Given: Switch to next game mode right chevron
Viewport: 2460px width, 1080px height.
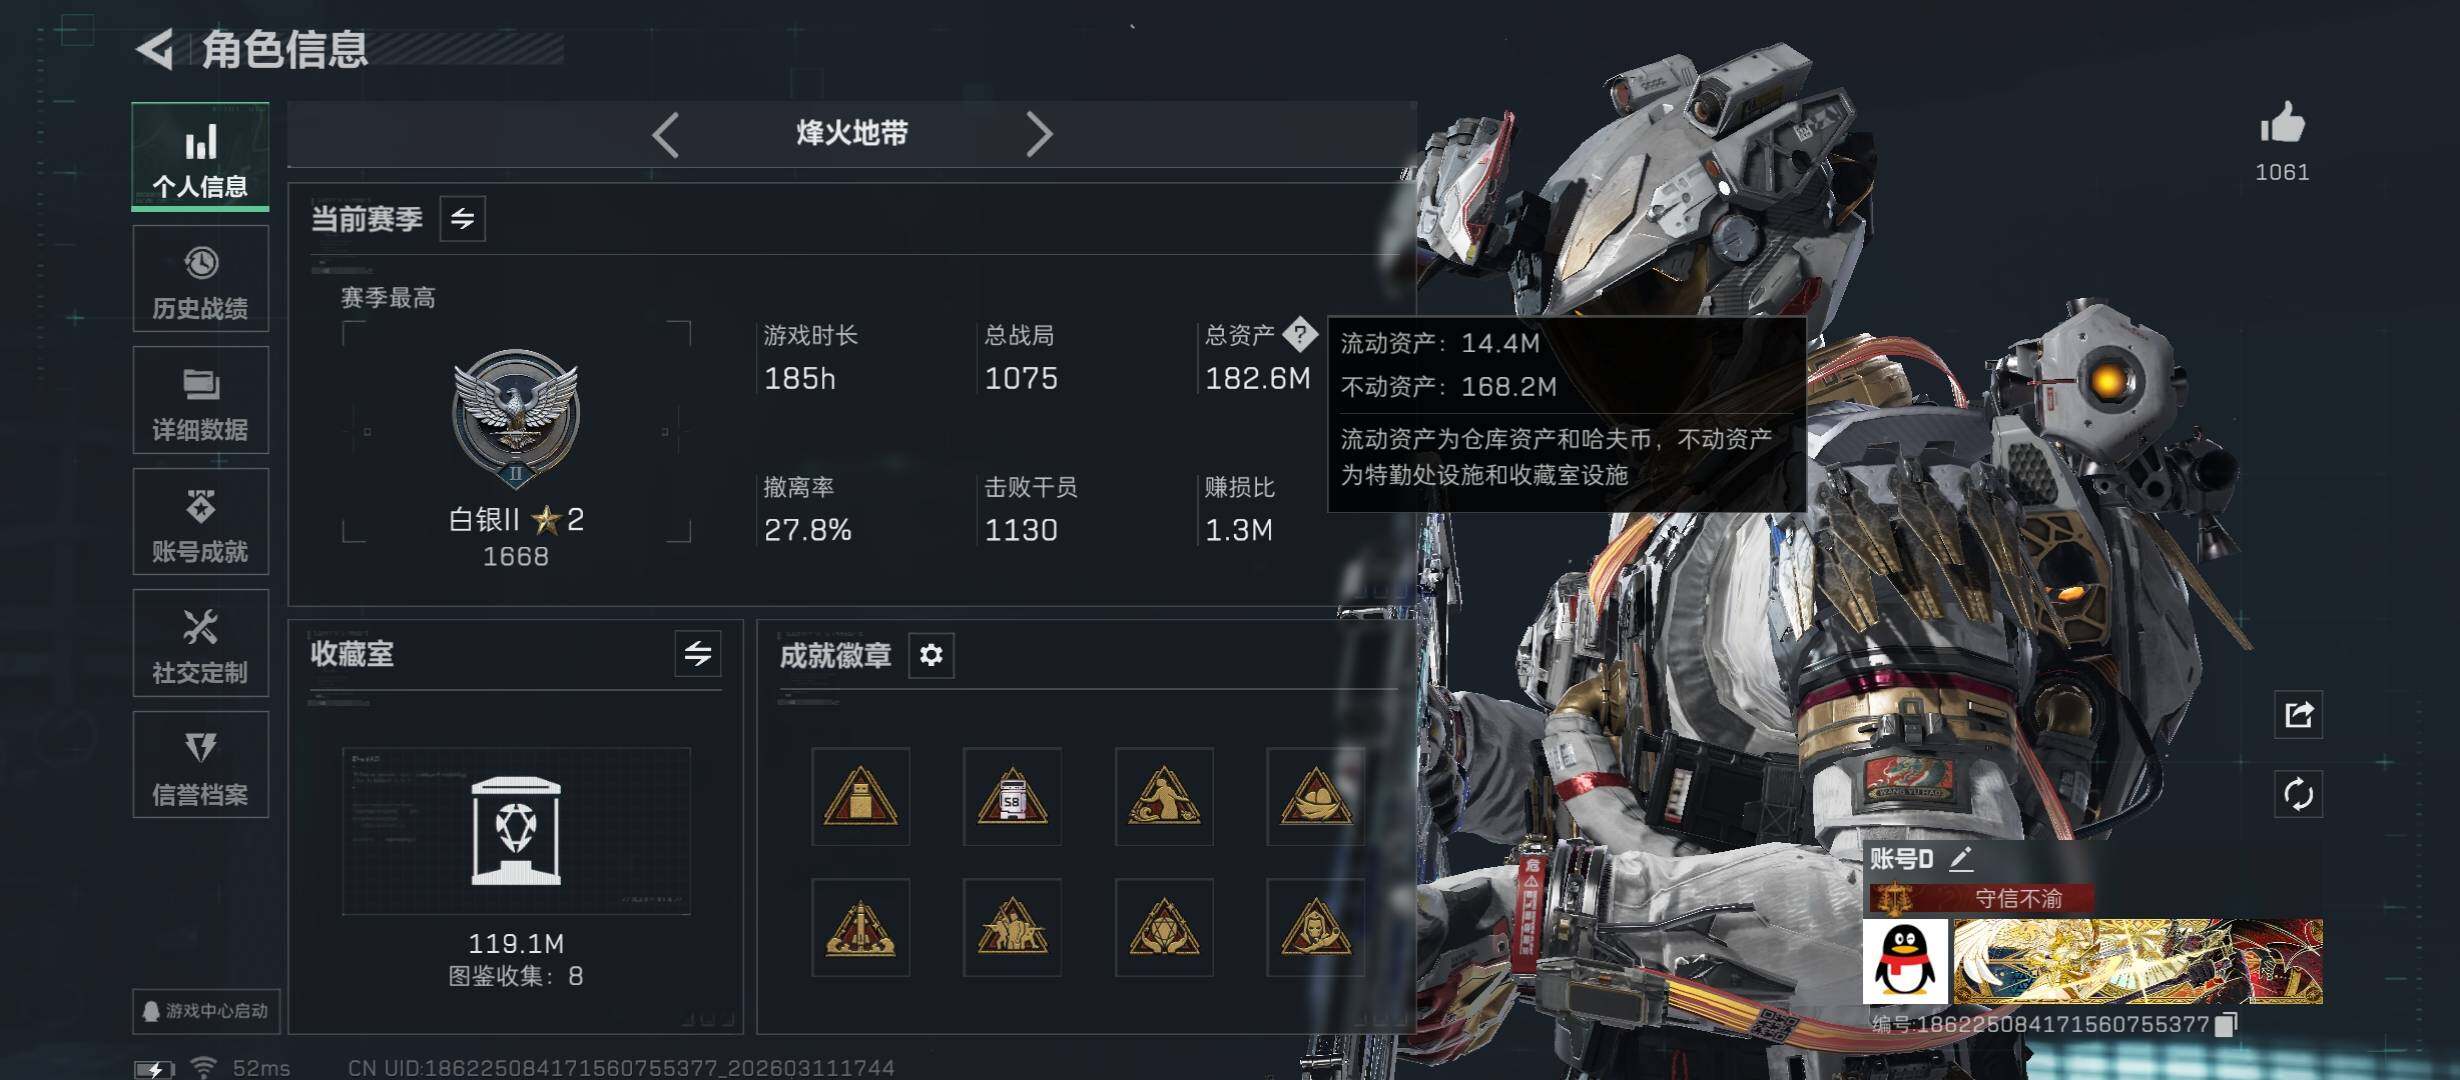Looking at the screenshot, I should [x=1039, y=134].
